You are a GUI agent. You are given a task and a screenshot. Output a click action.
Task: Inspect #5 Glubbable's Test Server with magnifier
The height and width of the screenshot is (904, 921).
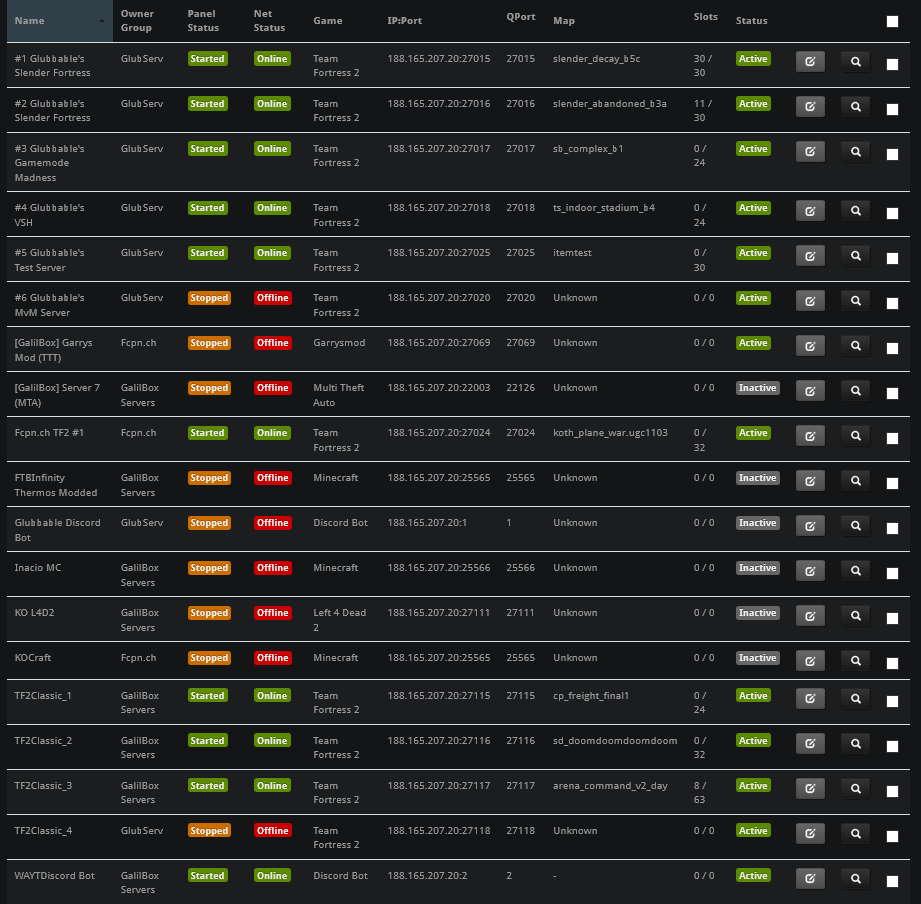(856, 256)
